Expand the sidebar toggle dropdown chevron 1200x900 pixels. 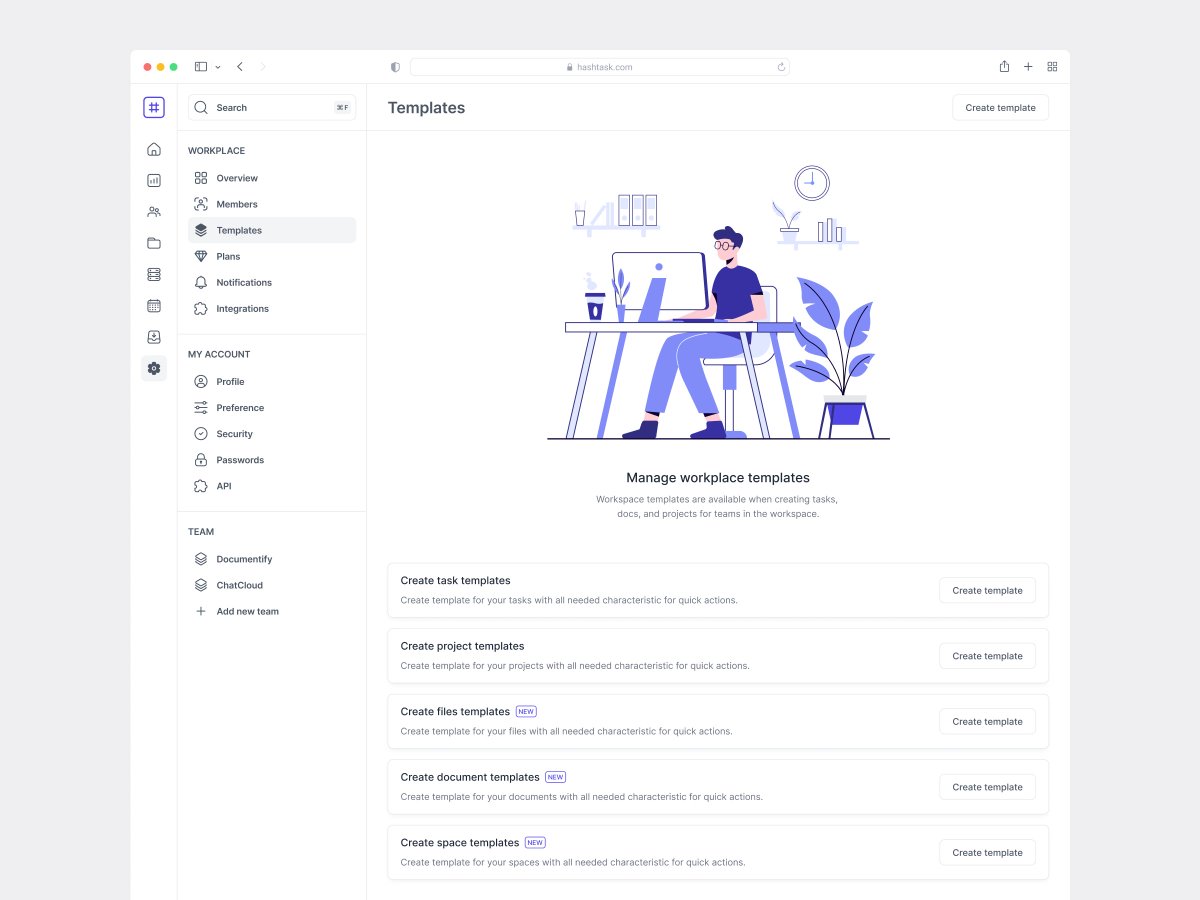218,67
